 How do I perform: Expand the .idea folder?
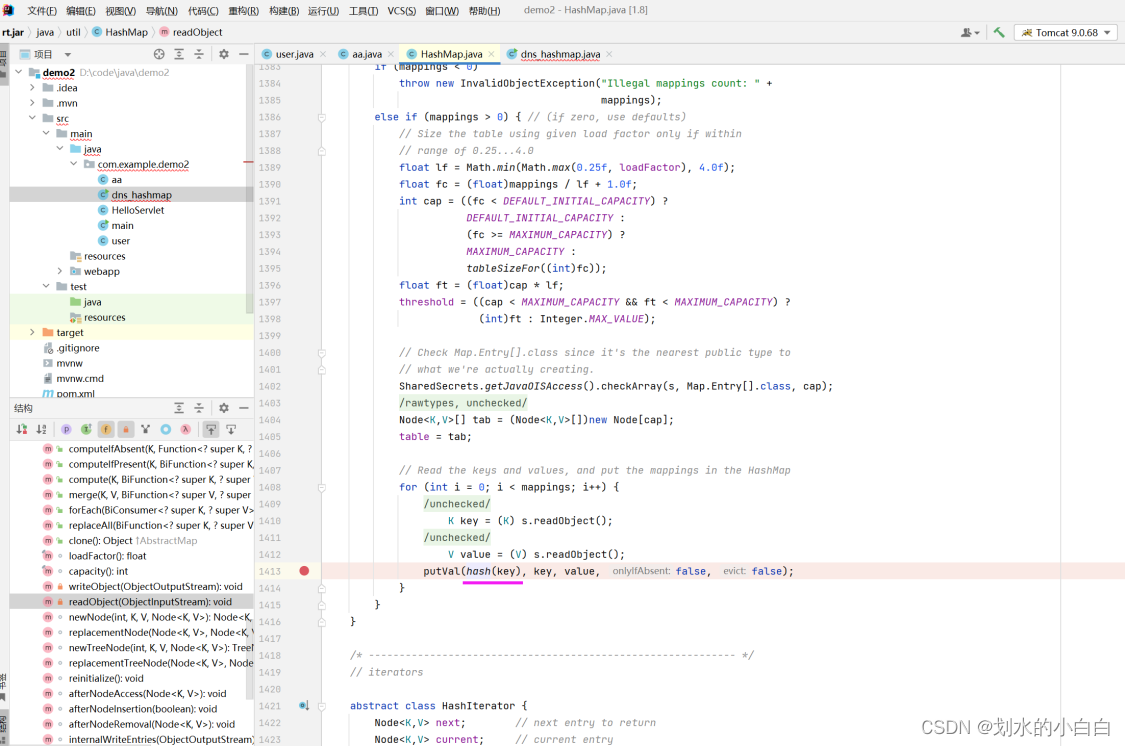click(x=32, y=88)
